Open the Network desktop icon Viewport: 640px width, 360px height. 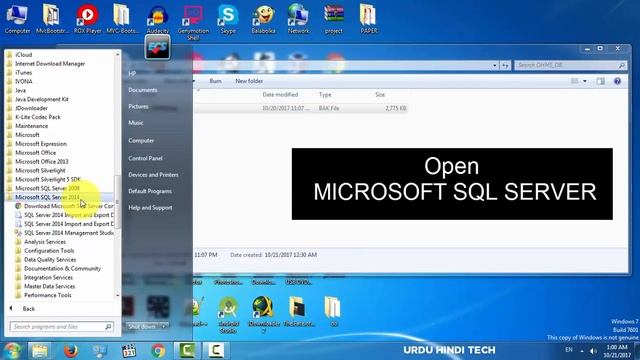(298, 19)
